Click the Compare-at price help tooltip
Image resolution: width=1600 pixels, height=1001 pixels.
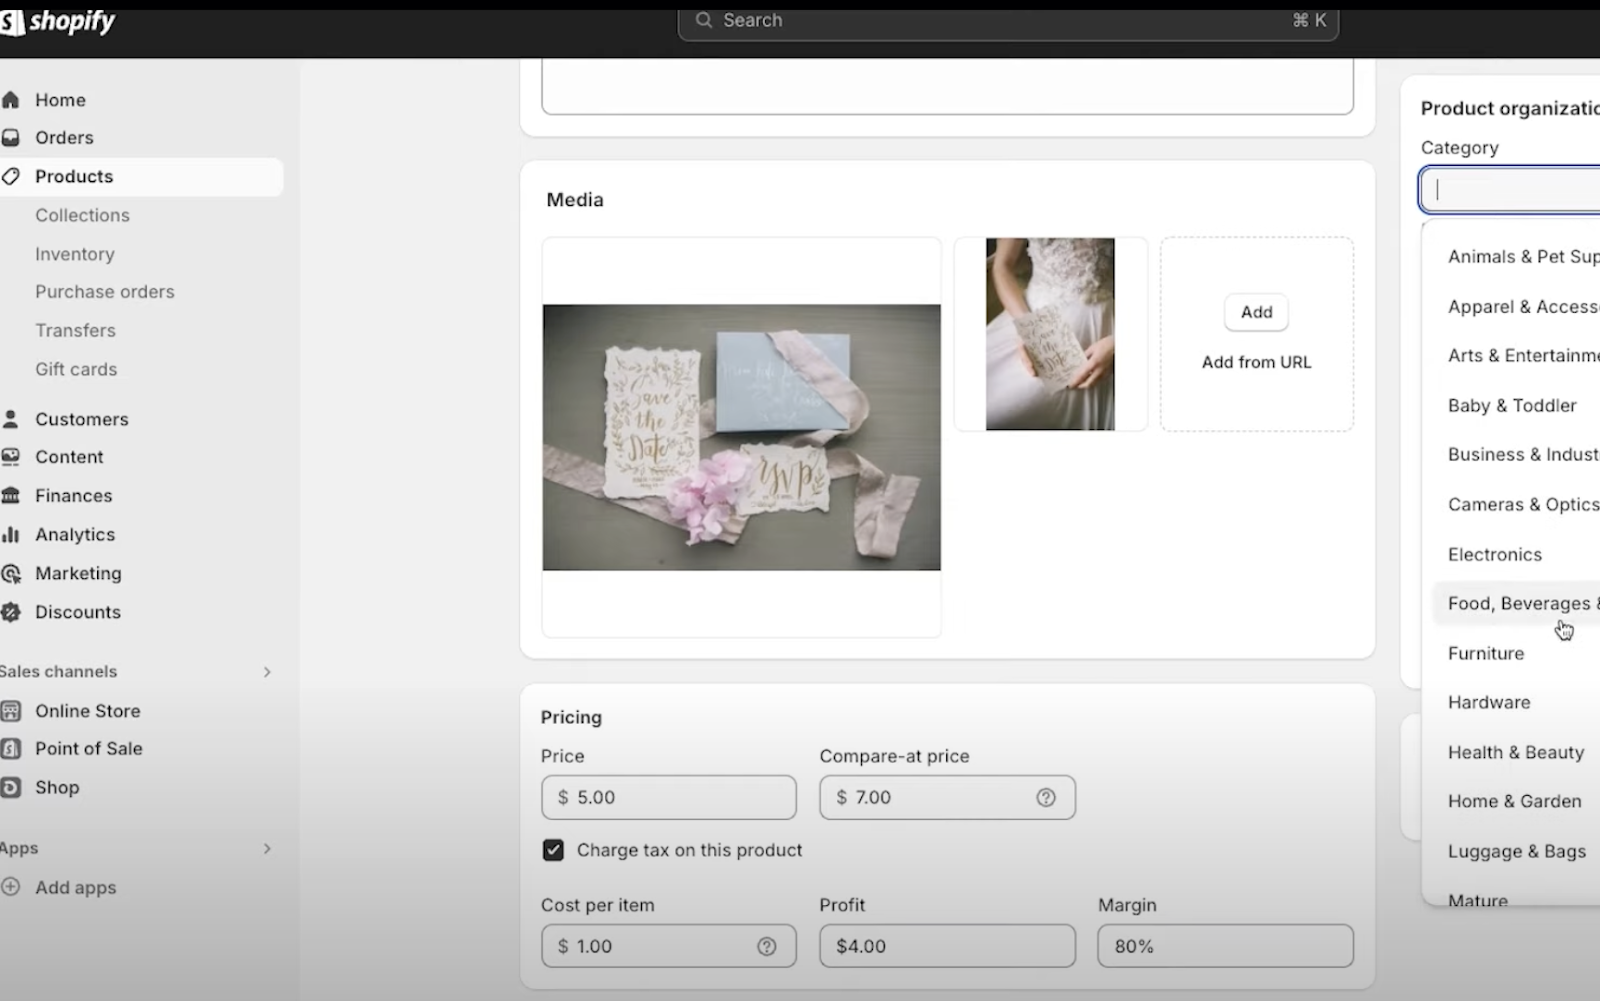[1046, 797]
